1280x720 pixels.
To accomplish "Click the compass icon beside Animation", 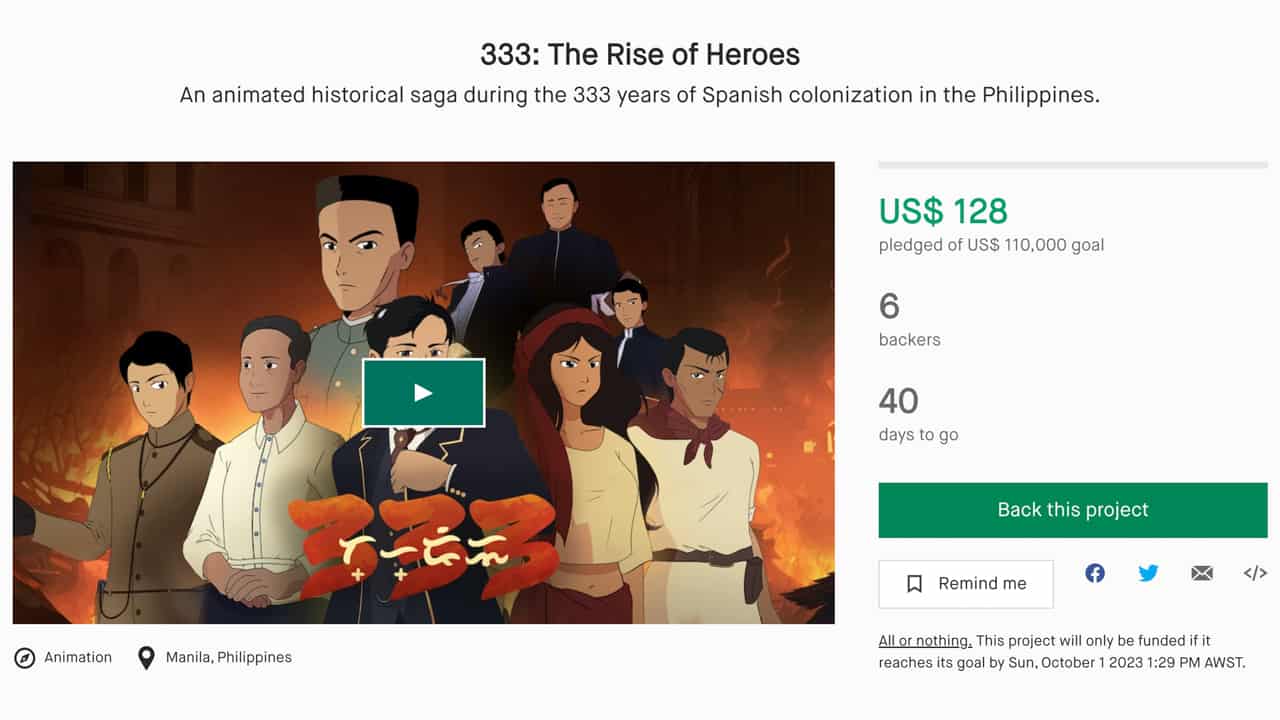I will pos(24,658).
